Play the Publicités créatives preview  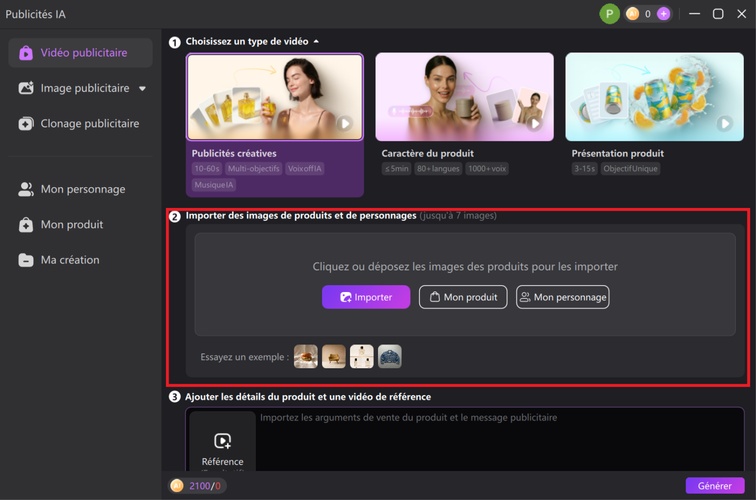coord(345,123)
